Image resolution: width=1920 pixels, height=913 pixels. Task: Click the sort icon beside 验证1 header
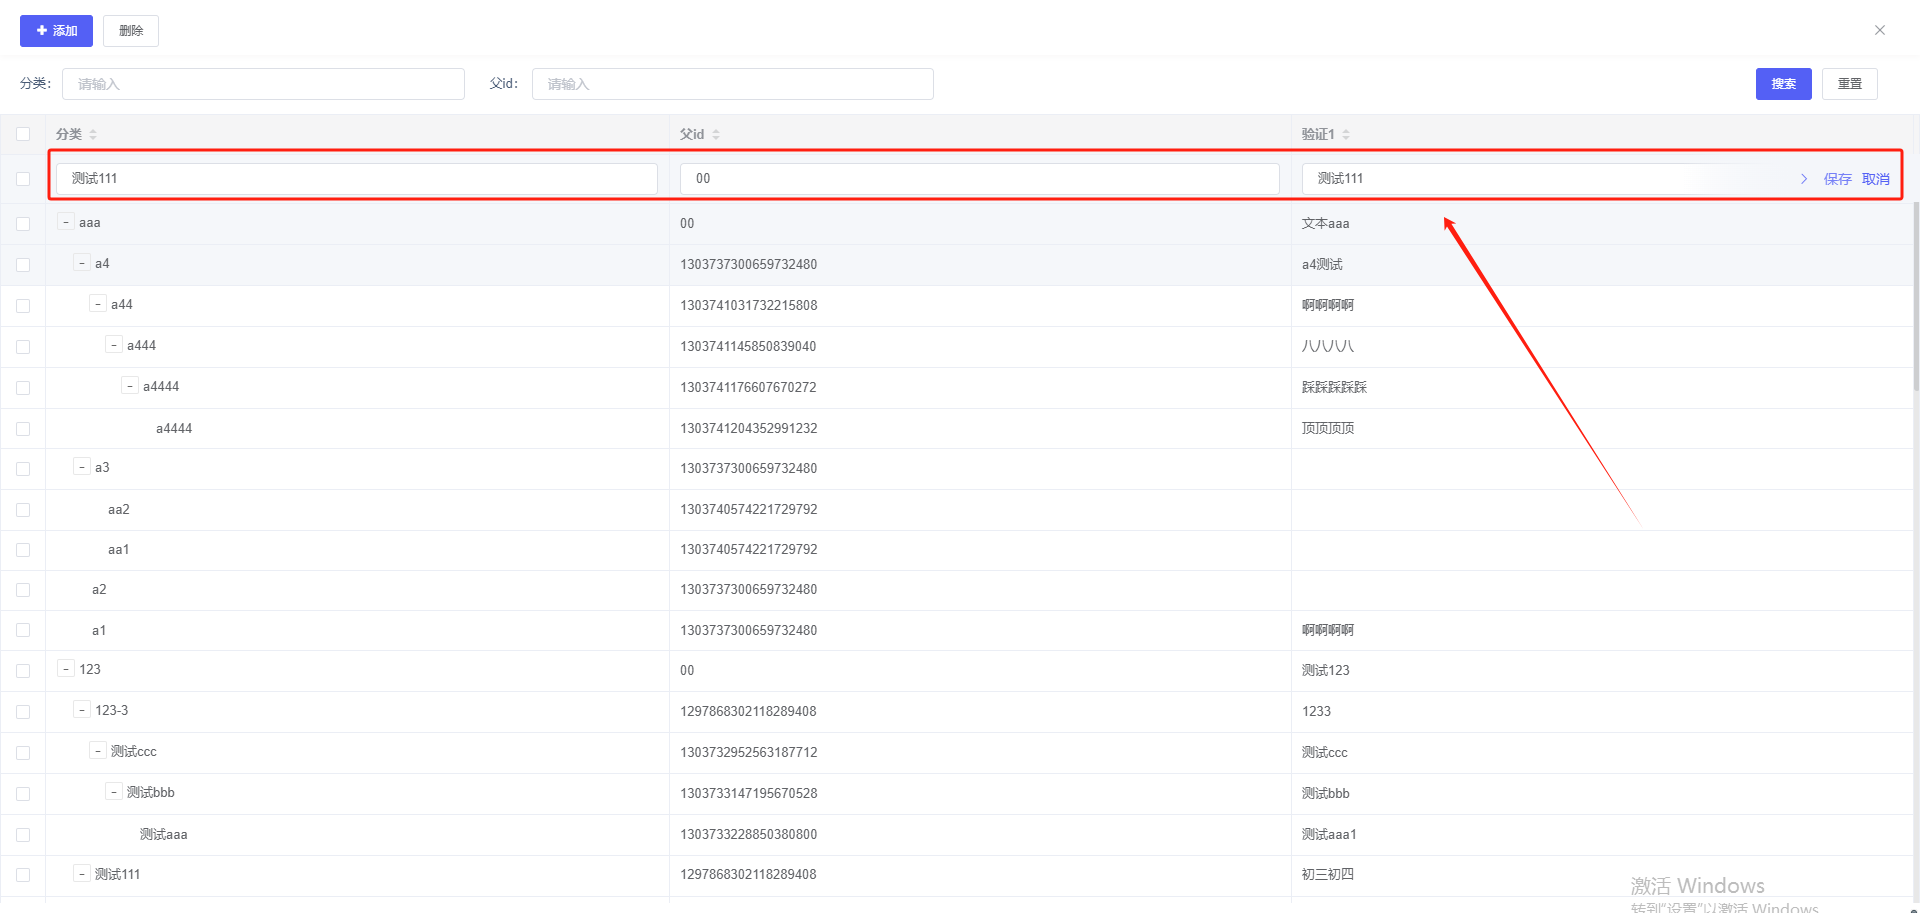[1346, 134]
